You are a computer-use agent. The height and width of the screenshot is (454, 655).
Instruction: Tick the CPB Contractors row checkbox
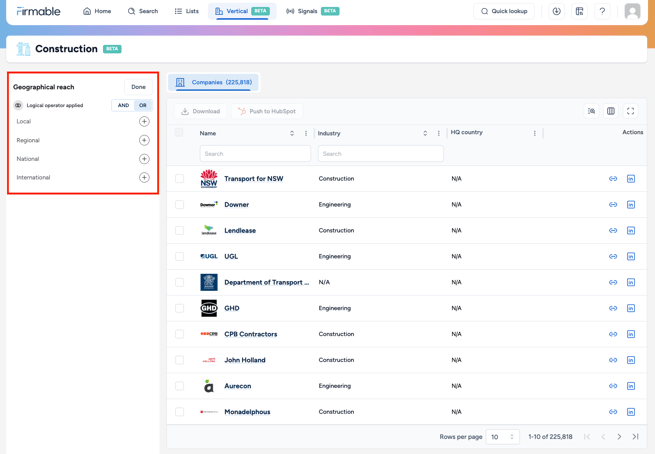point(180,334)
